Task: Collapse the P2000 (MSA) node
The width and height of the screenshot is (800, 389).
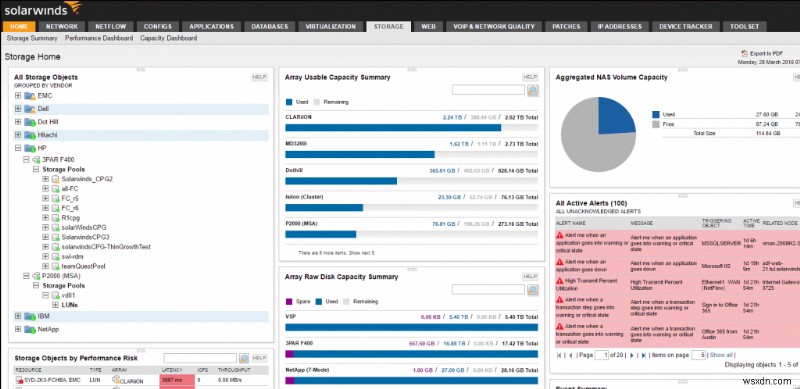Action: coord(27,276)
